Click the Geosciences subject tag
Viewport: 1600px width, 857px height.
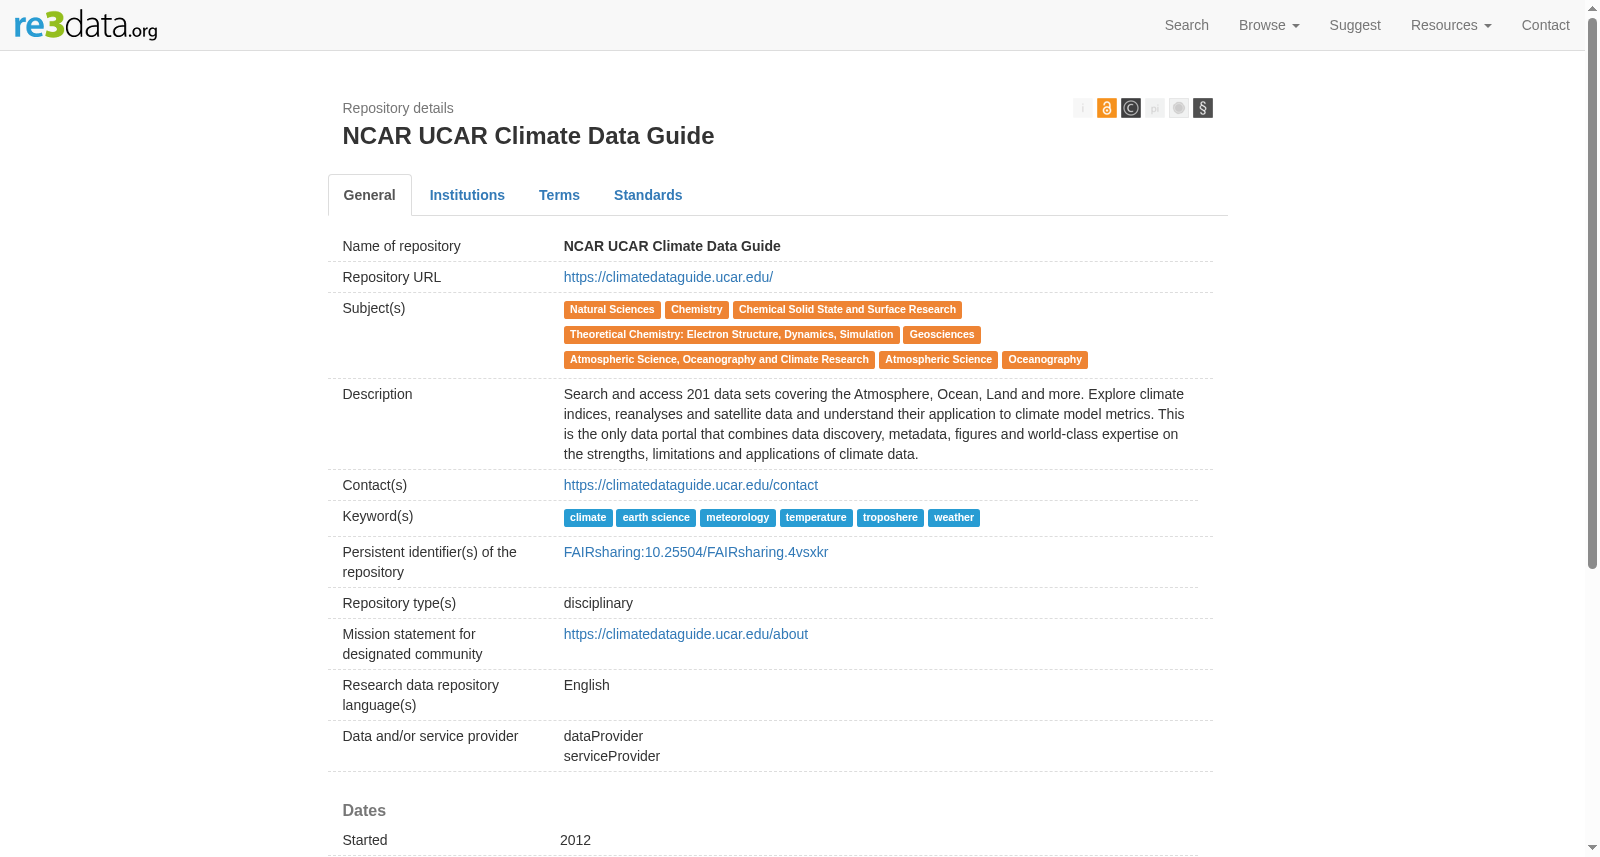(x=942, y=335)
